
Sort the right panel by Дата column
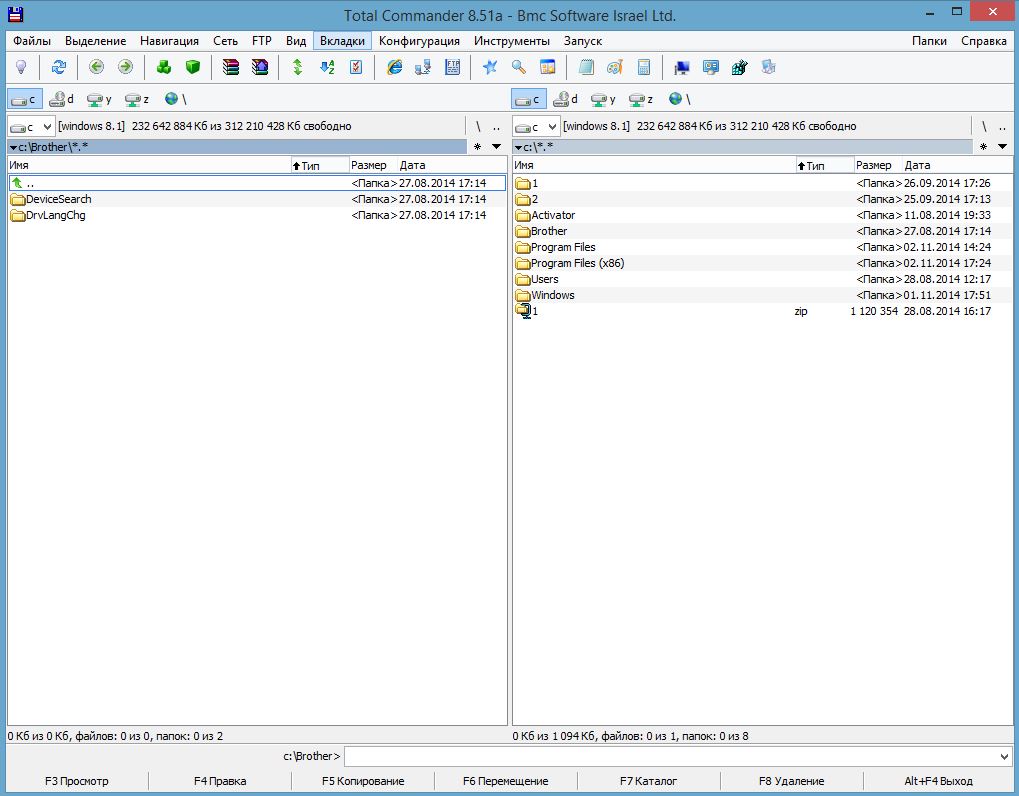[957, 165]
